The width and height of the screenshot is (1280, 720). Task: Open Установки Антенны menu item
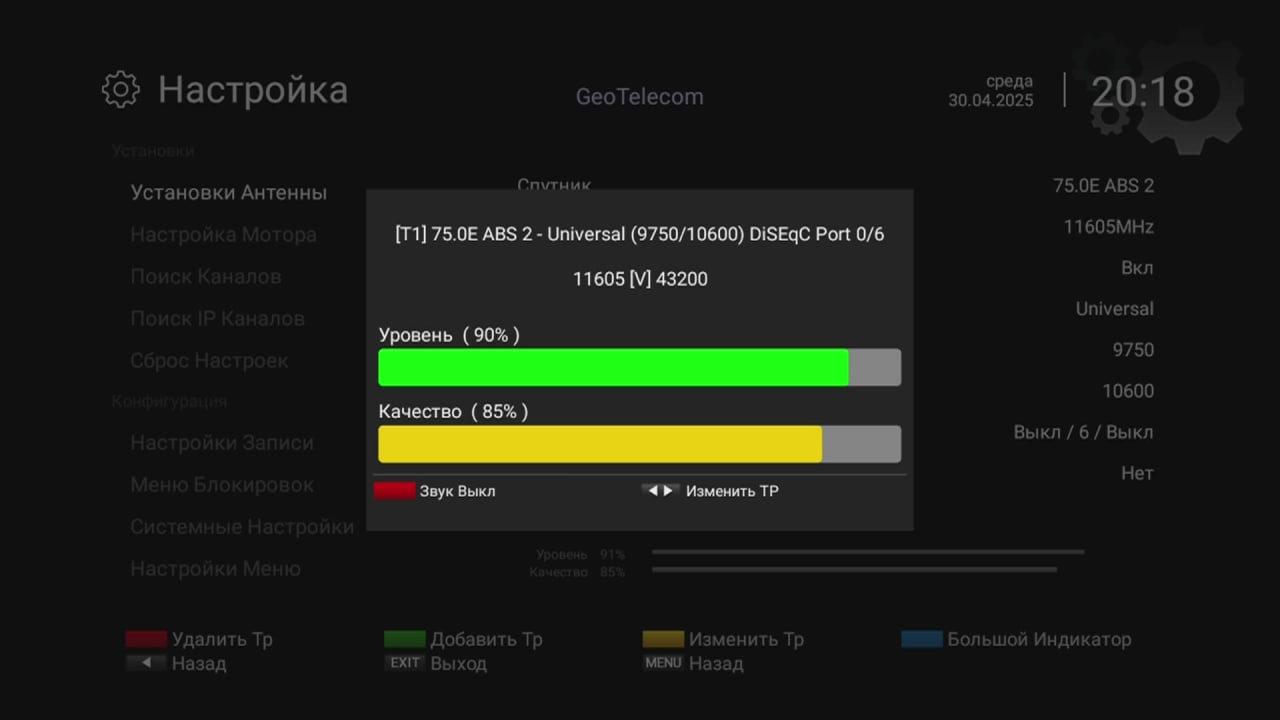pyautogui.click(x=229, y=193)
